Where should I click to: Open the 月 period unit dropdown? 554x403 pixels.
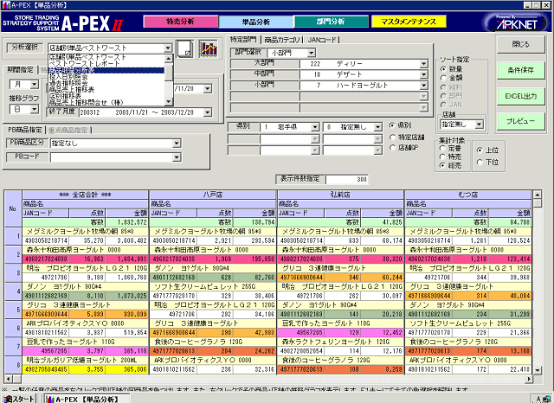point(34,84)
